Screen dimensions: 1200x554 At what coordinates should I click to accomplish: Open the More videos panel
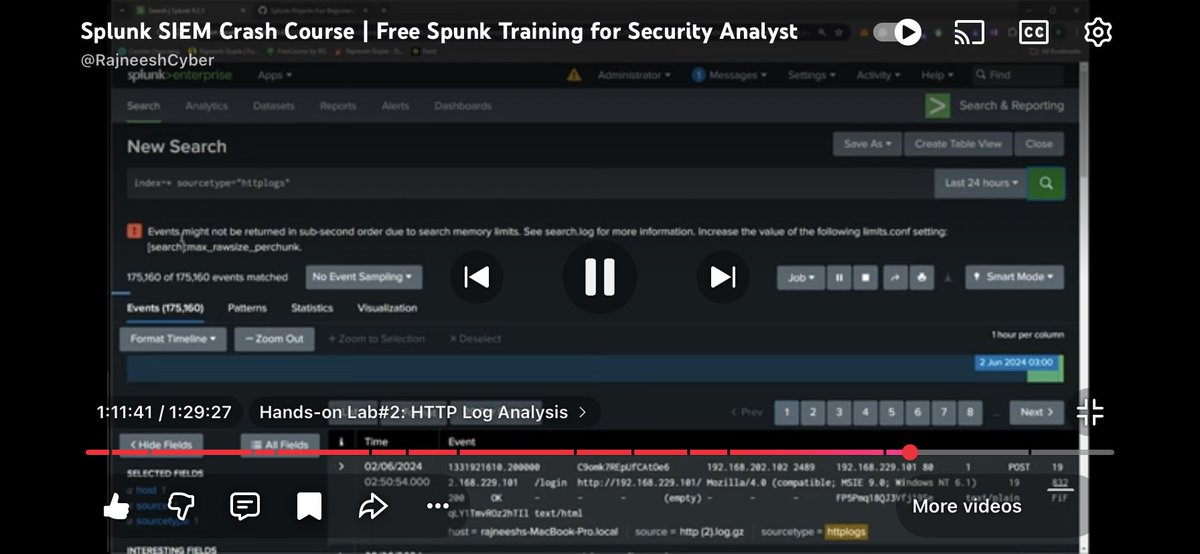point(966,506)
